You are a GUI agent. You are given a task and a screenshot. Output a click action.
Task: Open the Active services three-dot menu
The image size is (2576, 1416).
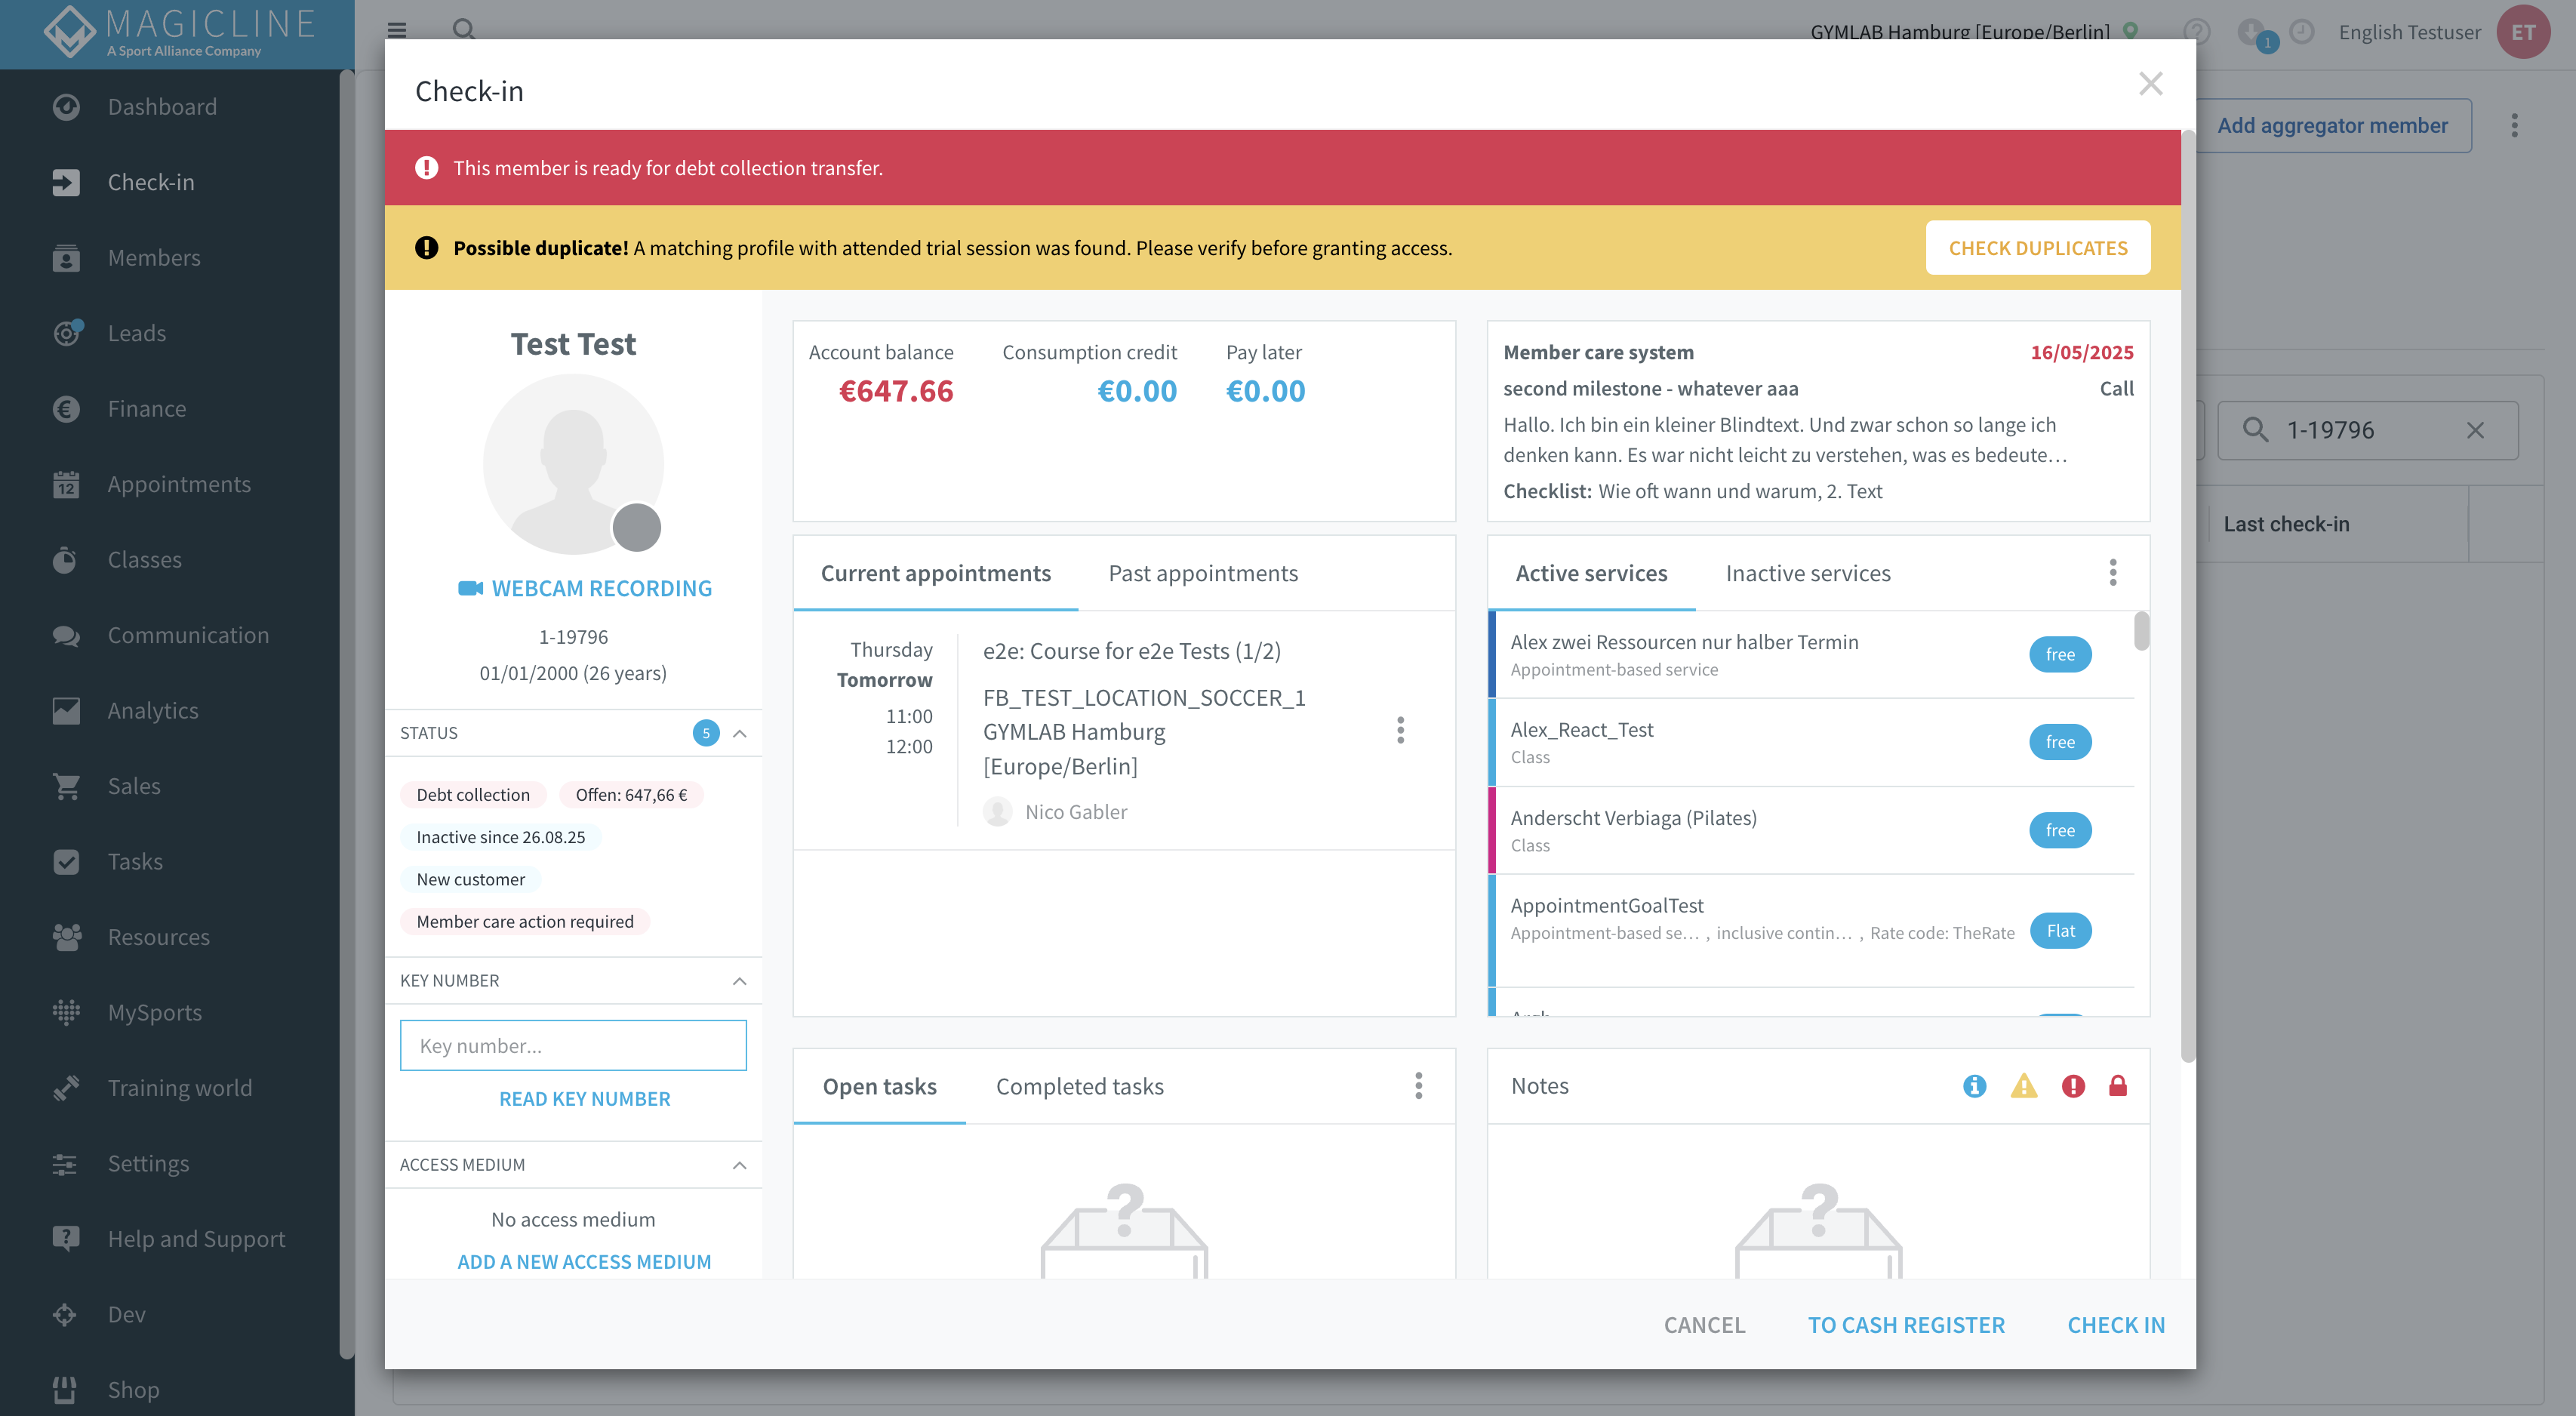click(x=2113, y=572)
